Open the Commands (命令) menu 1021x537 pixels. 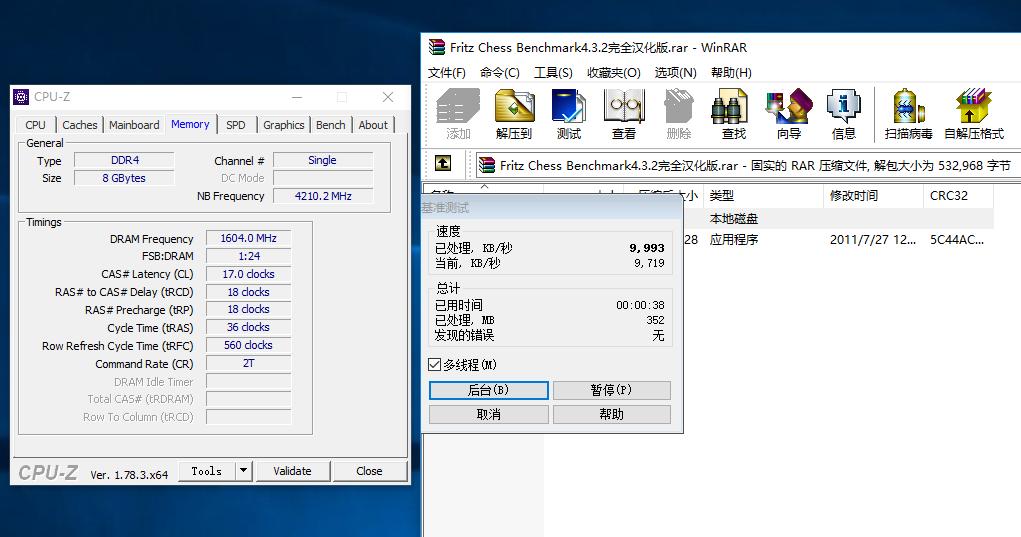pyautogui.click(x=499, y=72)
